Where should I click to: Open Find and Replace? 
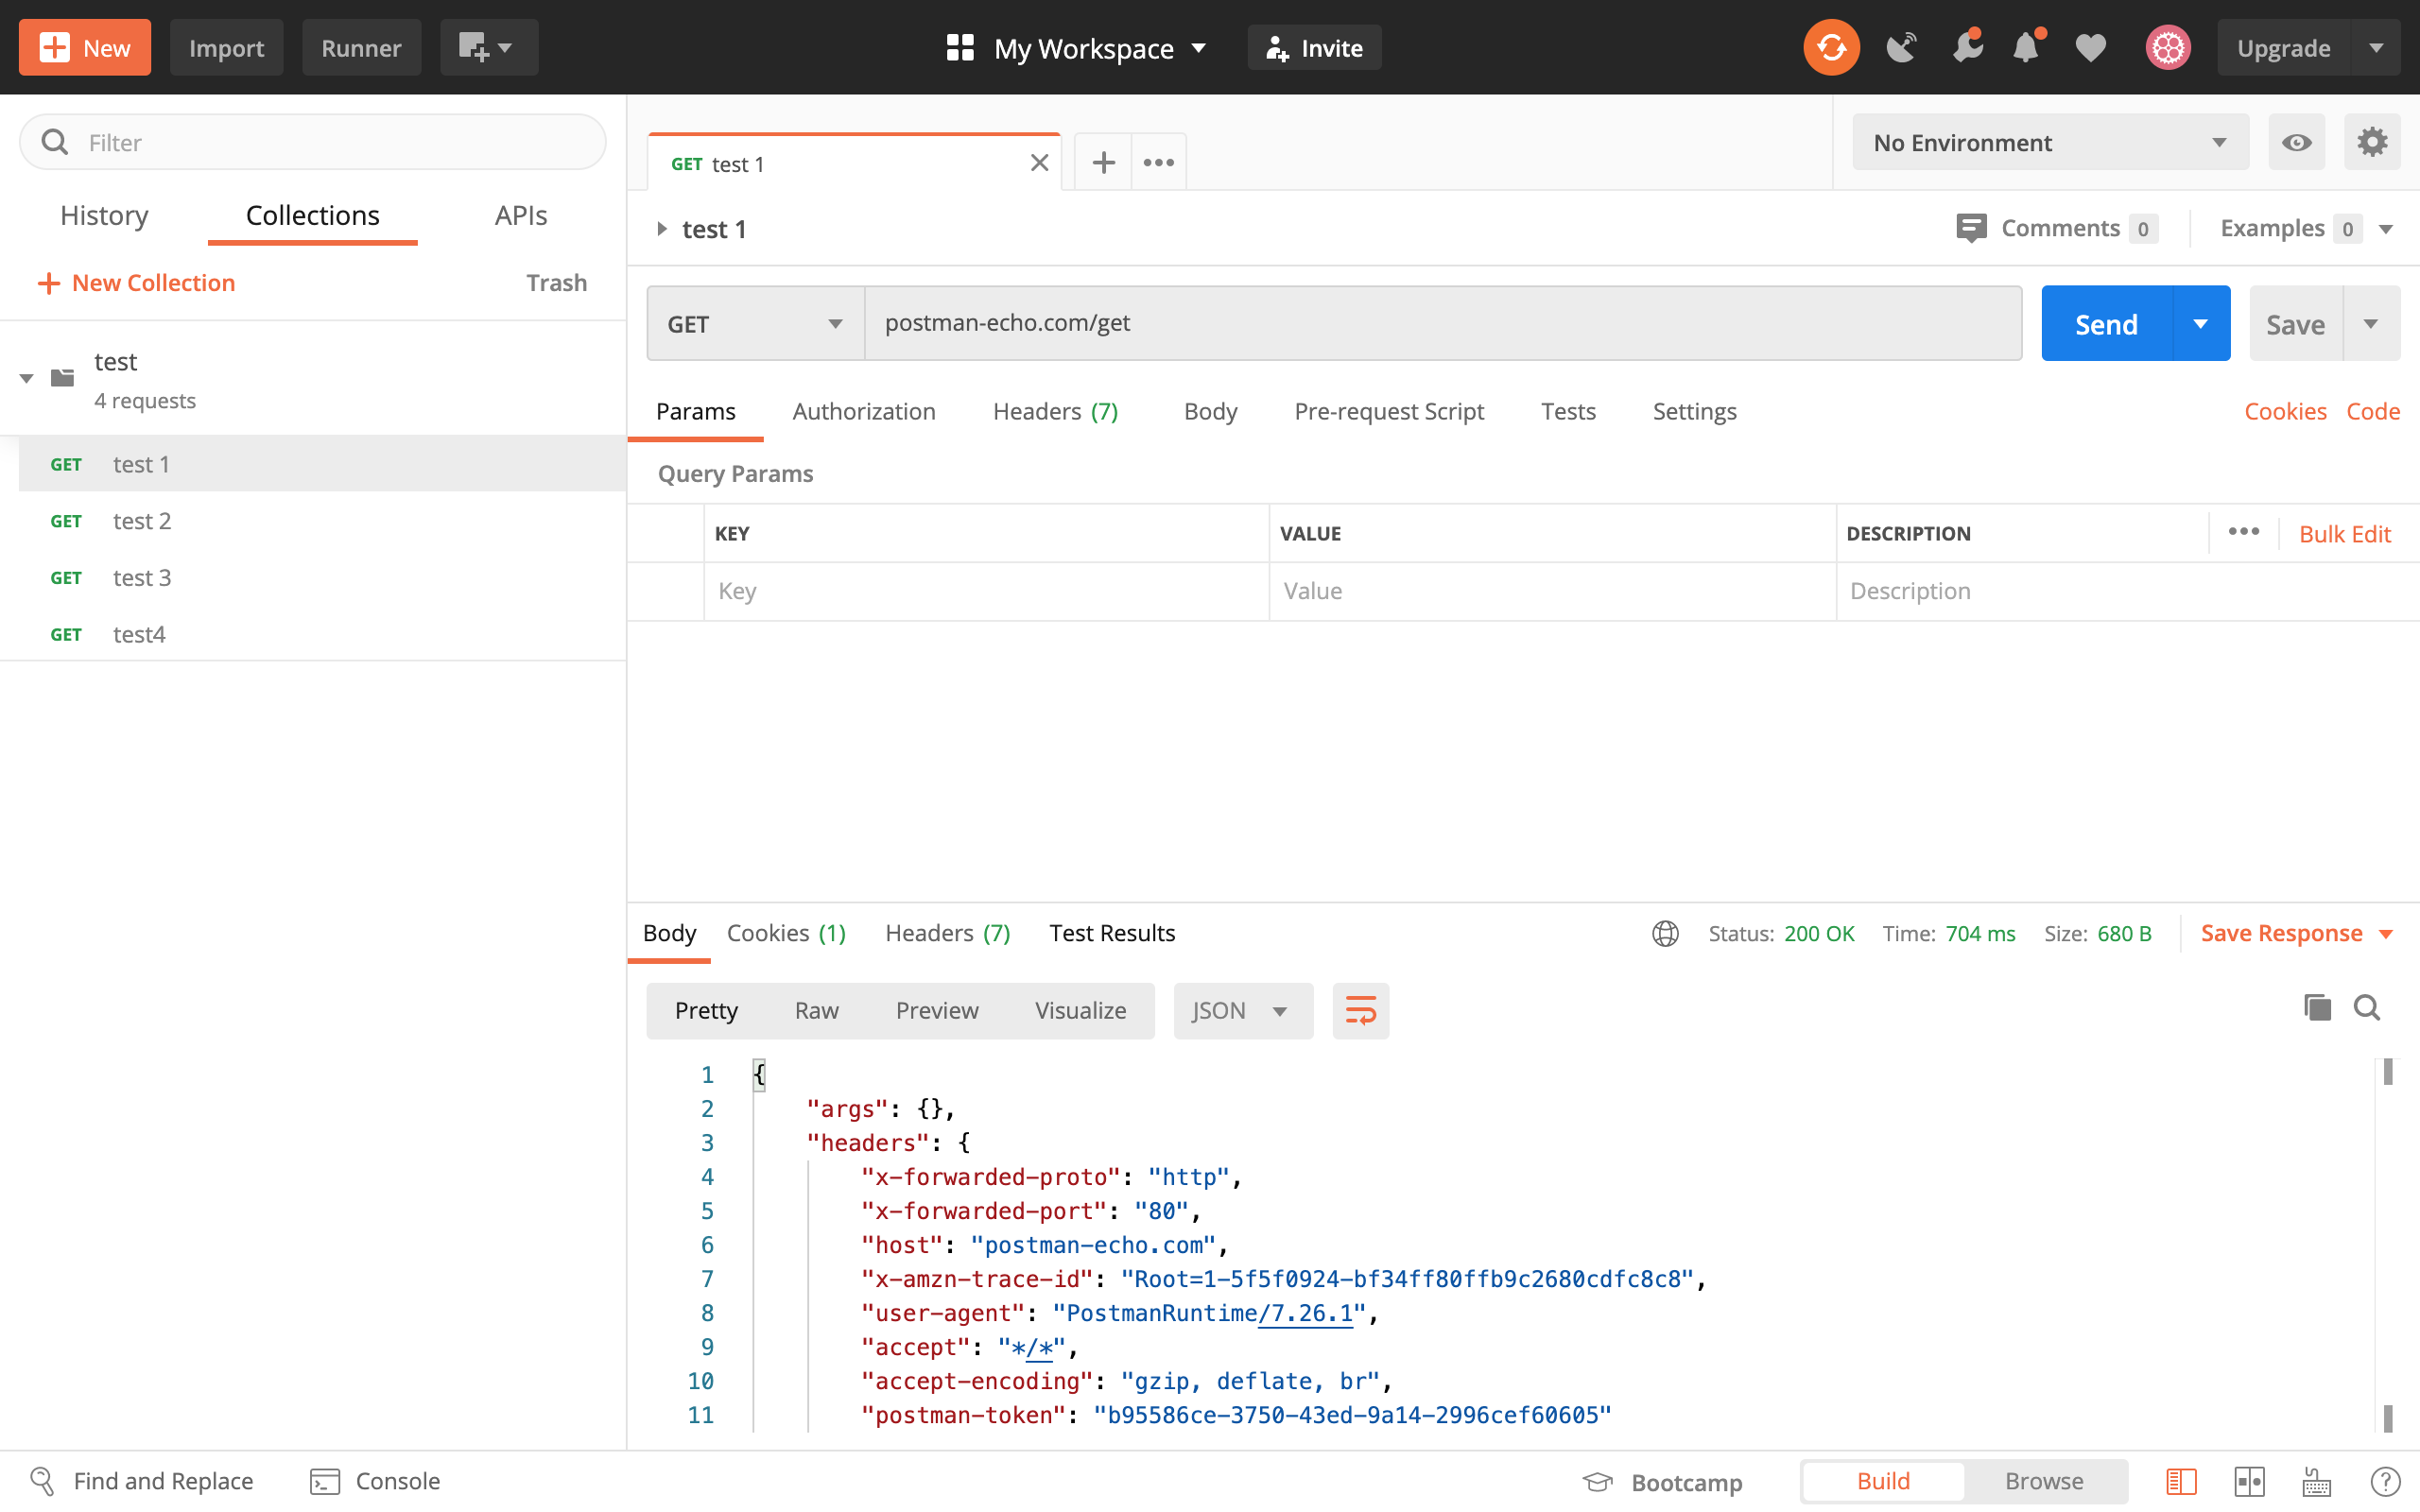pyautogui.click(x=141, y=1480)
